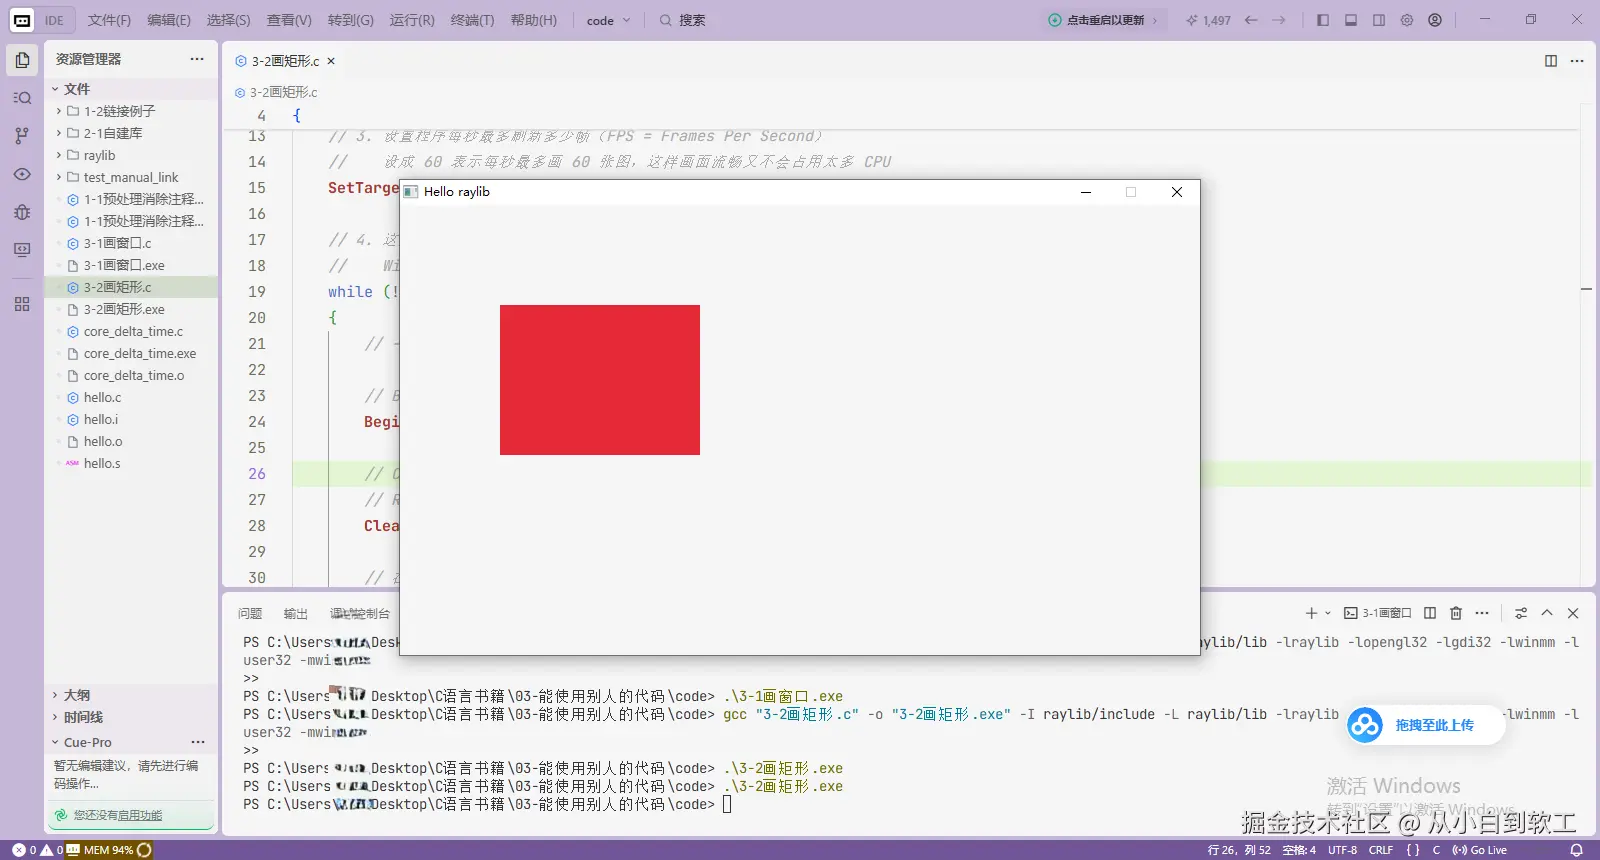Click the 拖拽至此上传 upload button
1600x860 pixels.
pyautogui.click(x=1425, y=725)
